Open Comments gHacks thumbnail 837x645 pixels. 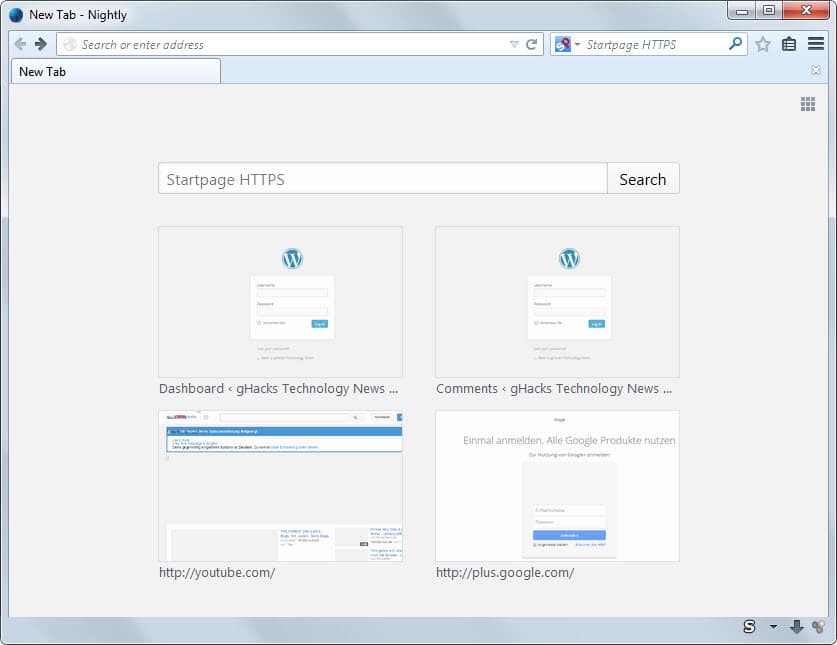557,302
